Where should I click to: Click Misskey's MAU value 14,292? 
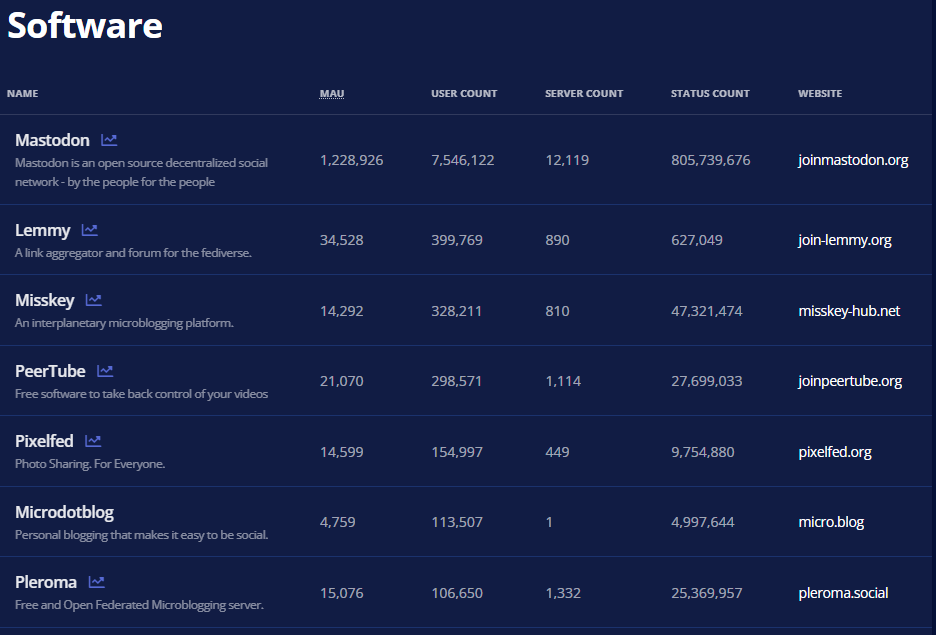pyautogui.click(x=341, y=311)
